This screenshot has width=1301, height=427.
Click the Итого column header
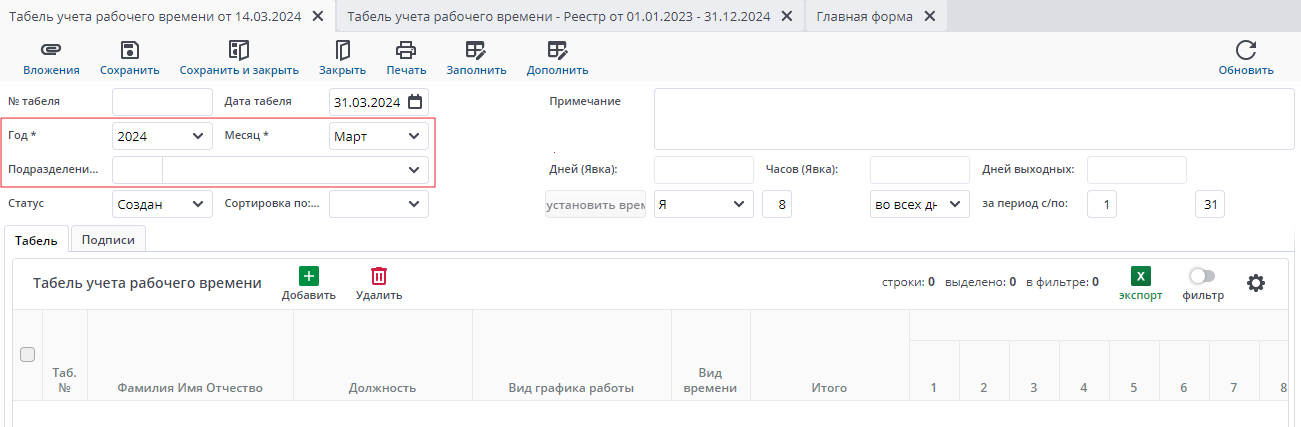point(829,355)
